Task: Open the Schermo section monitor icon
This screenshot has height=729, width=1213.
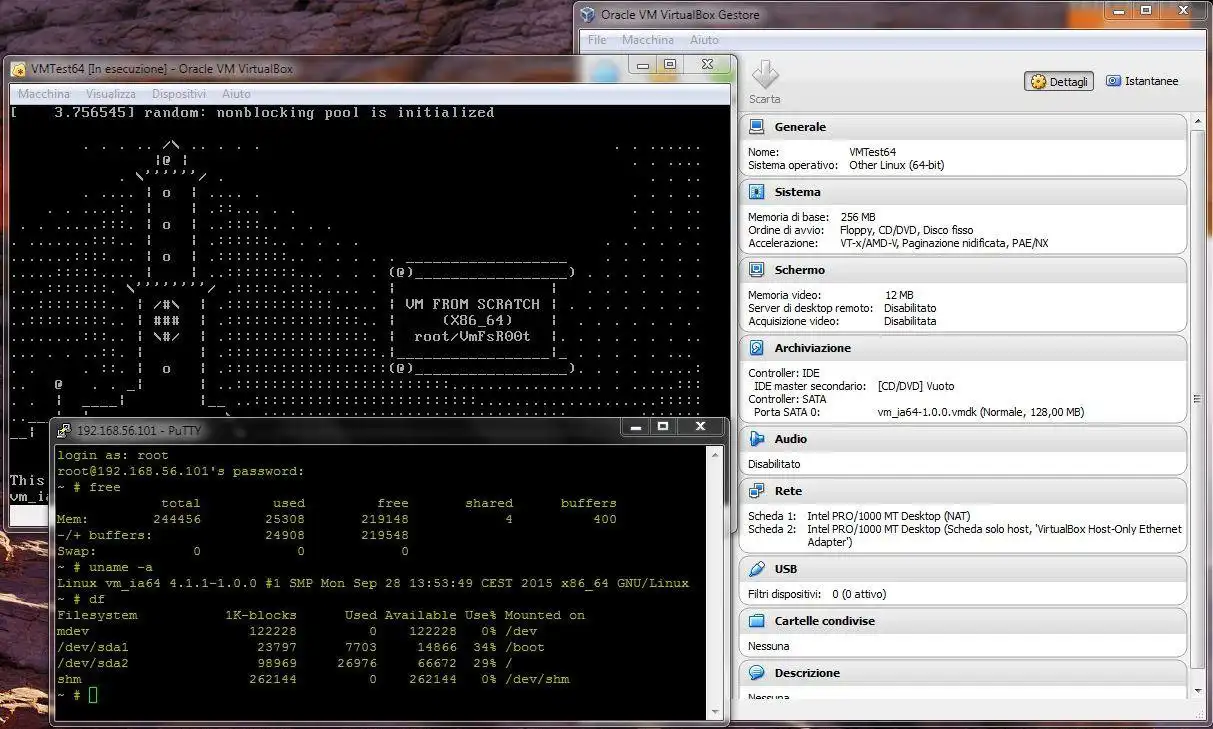Action: pyautogui.click(x=757, y=270)
